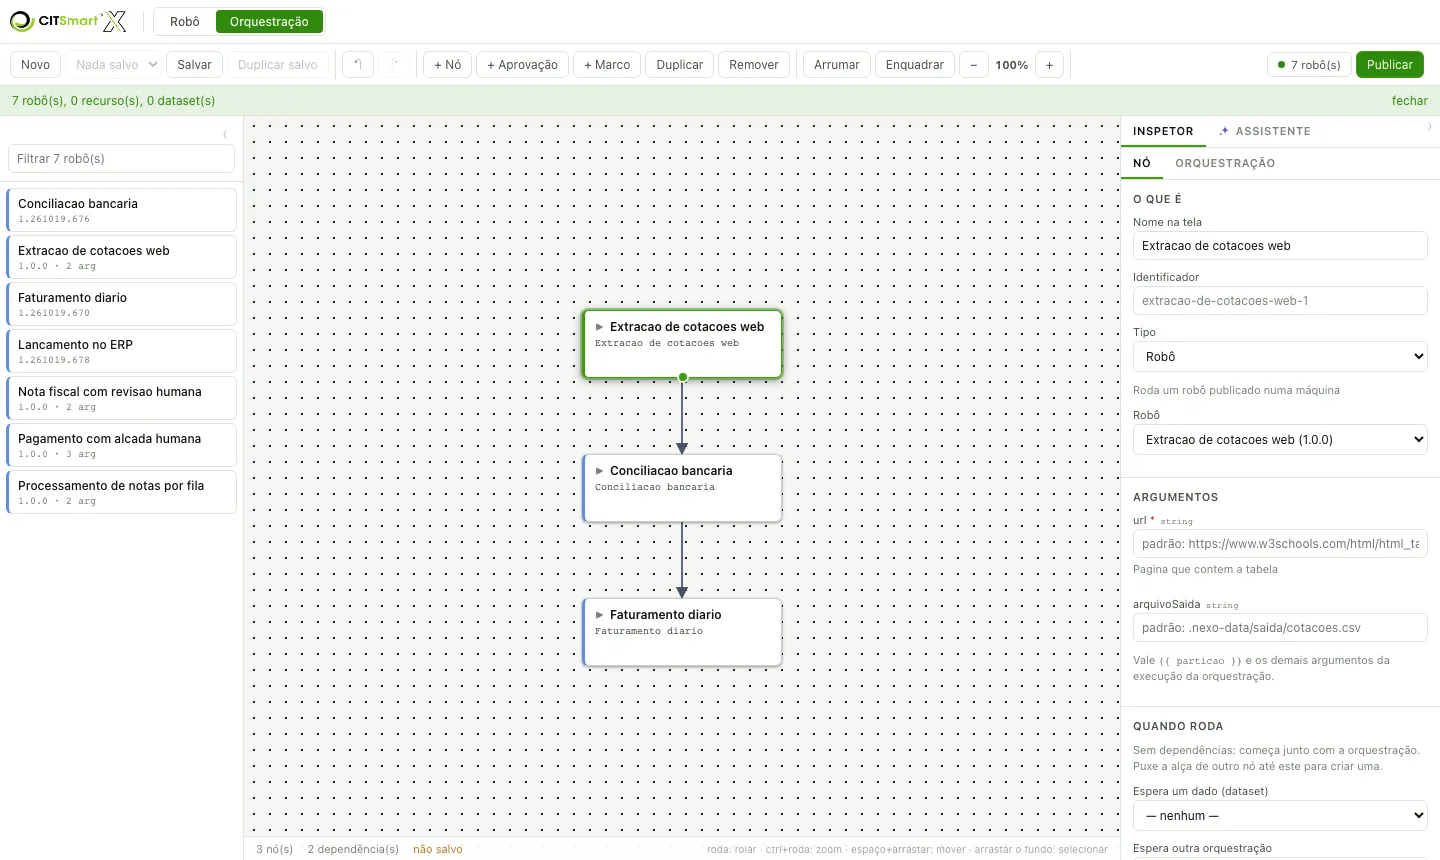
Task: Publish the orchestration with Publicar
Action: 1390,65
